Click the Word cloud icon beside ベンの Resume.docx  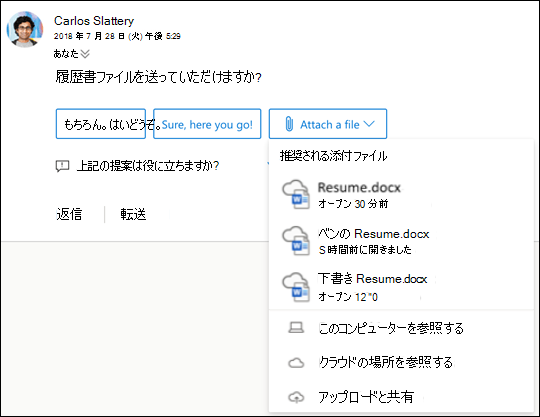pyautogui.click(x=296, y=241)
